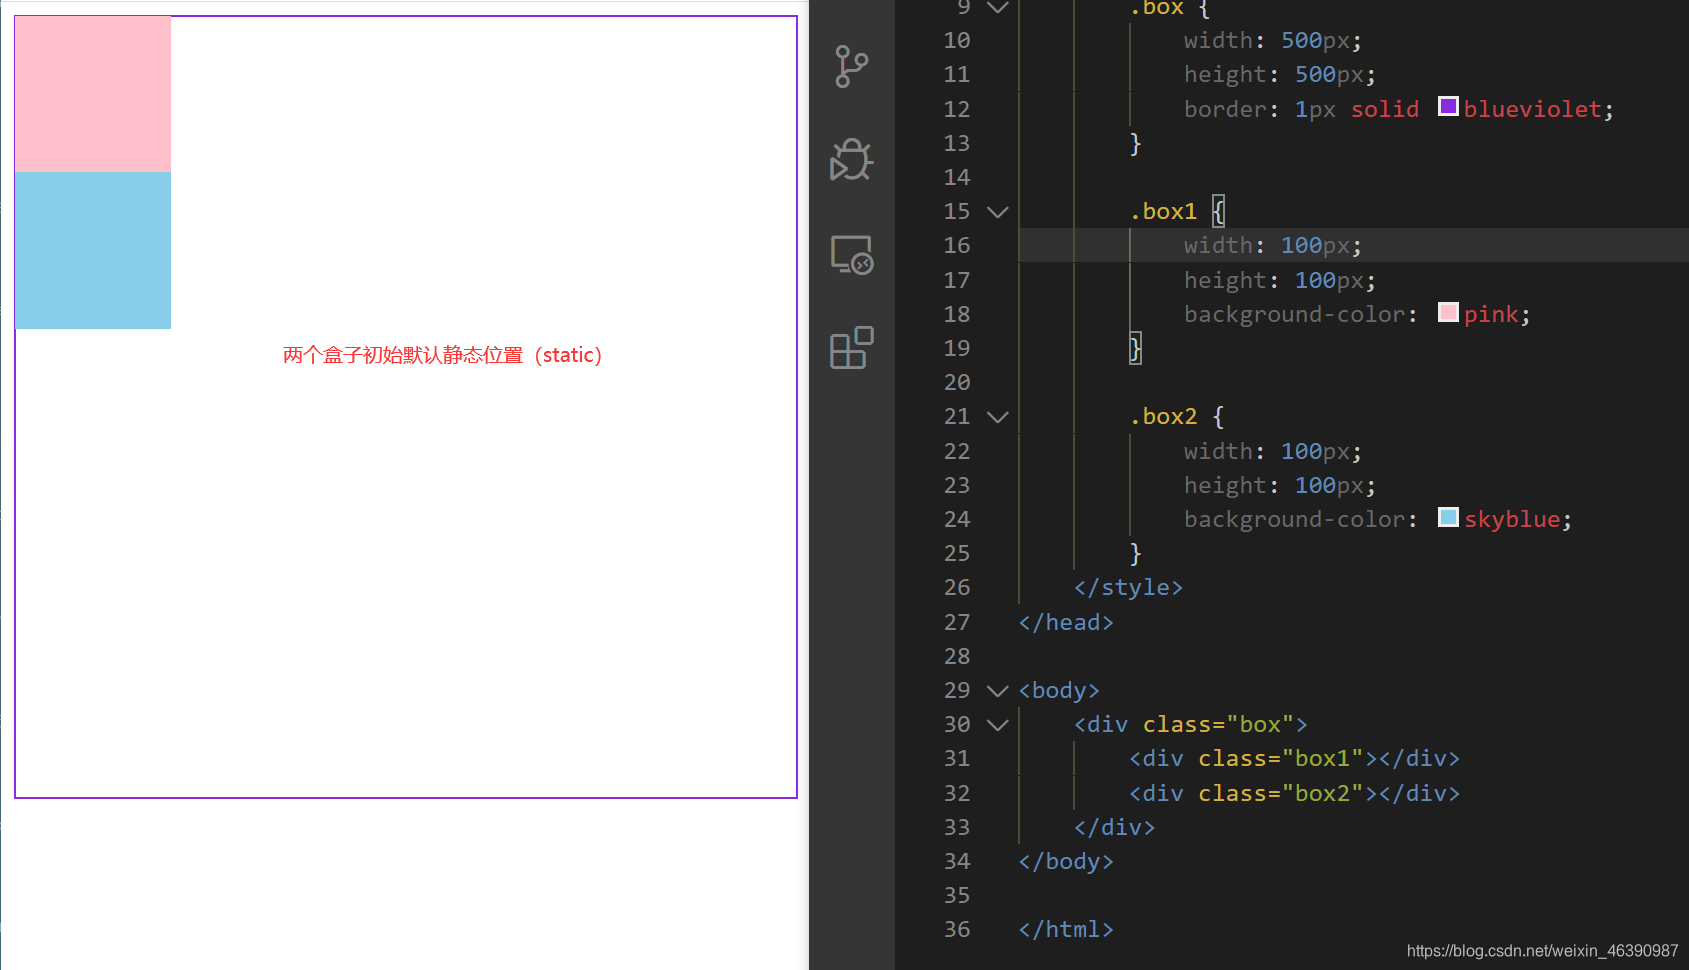
Task: Open the skyblue color swatch picker
Action: point(1448,517)
